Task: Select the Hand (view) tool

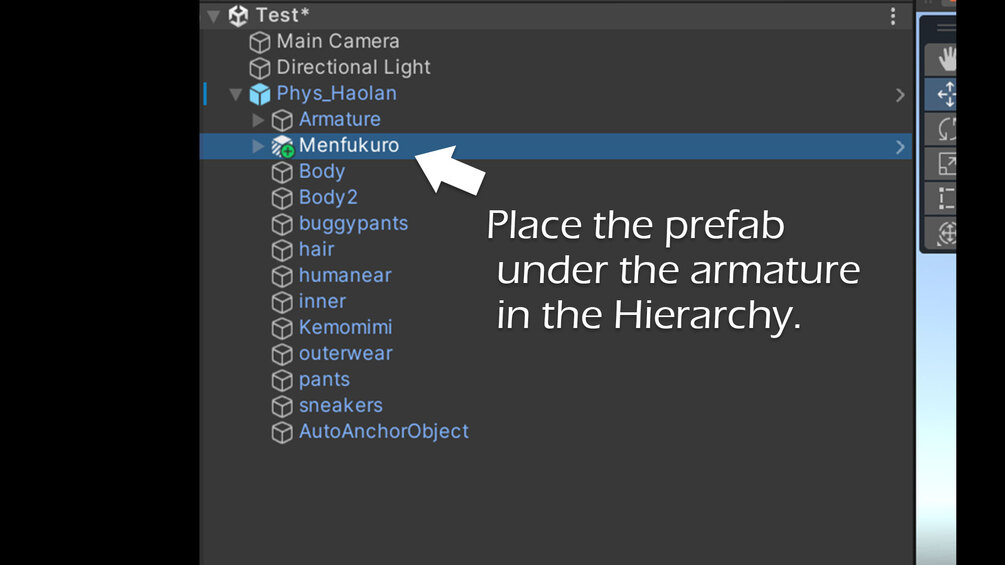Action: [944, 60]
